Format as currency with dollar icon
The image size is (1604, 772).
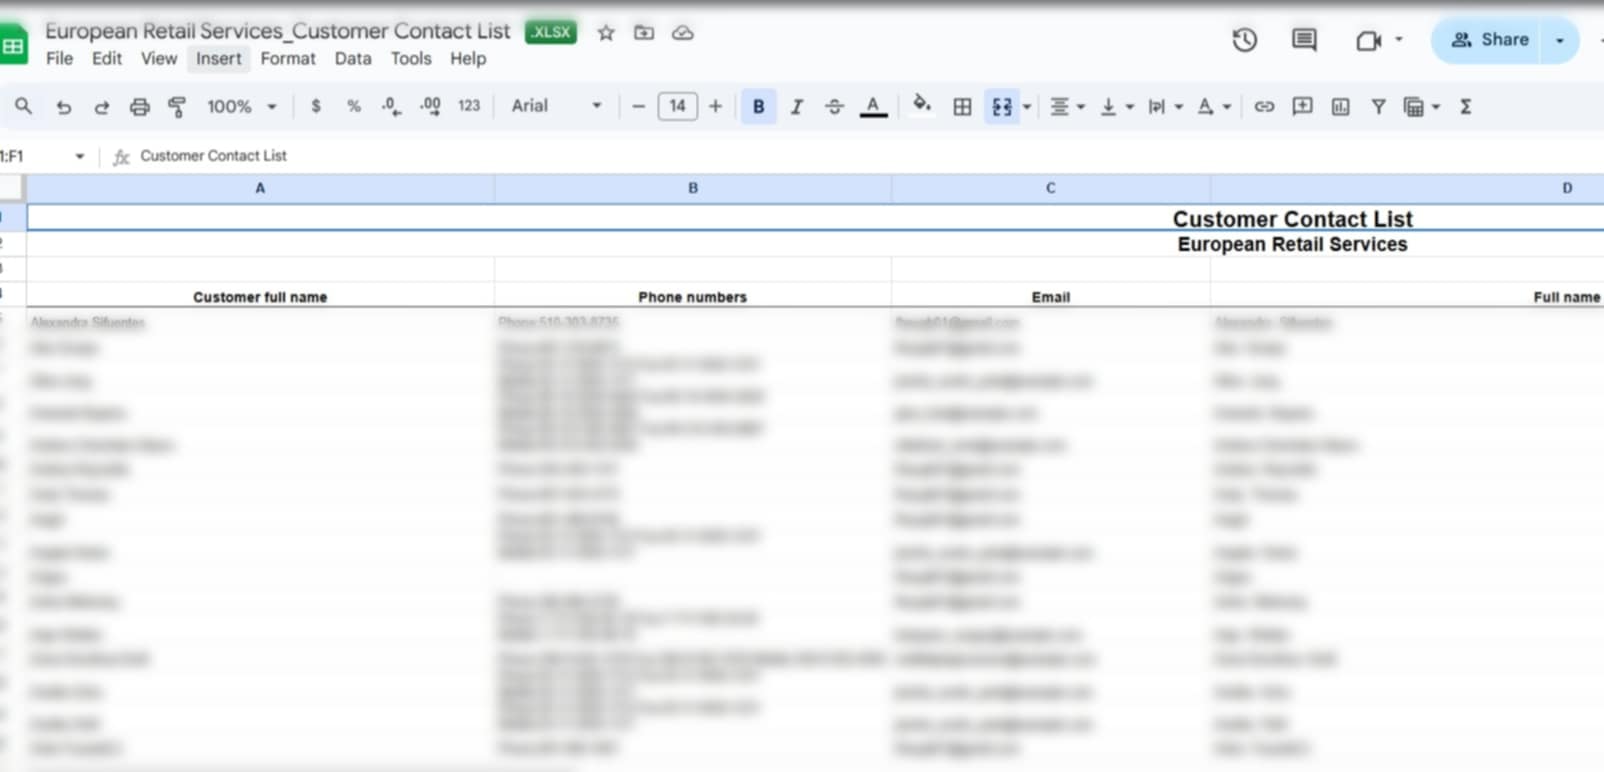tap(316, 106)
